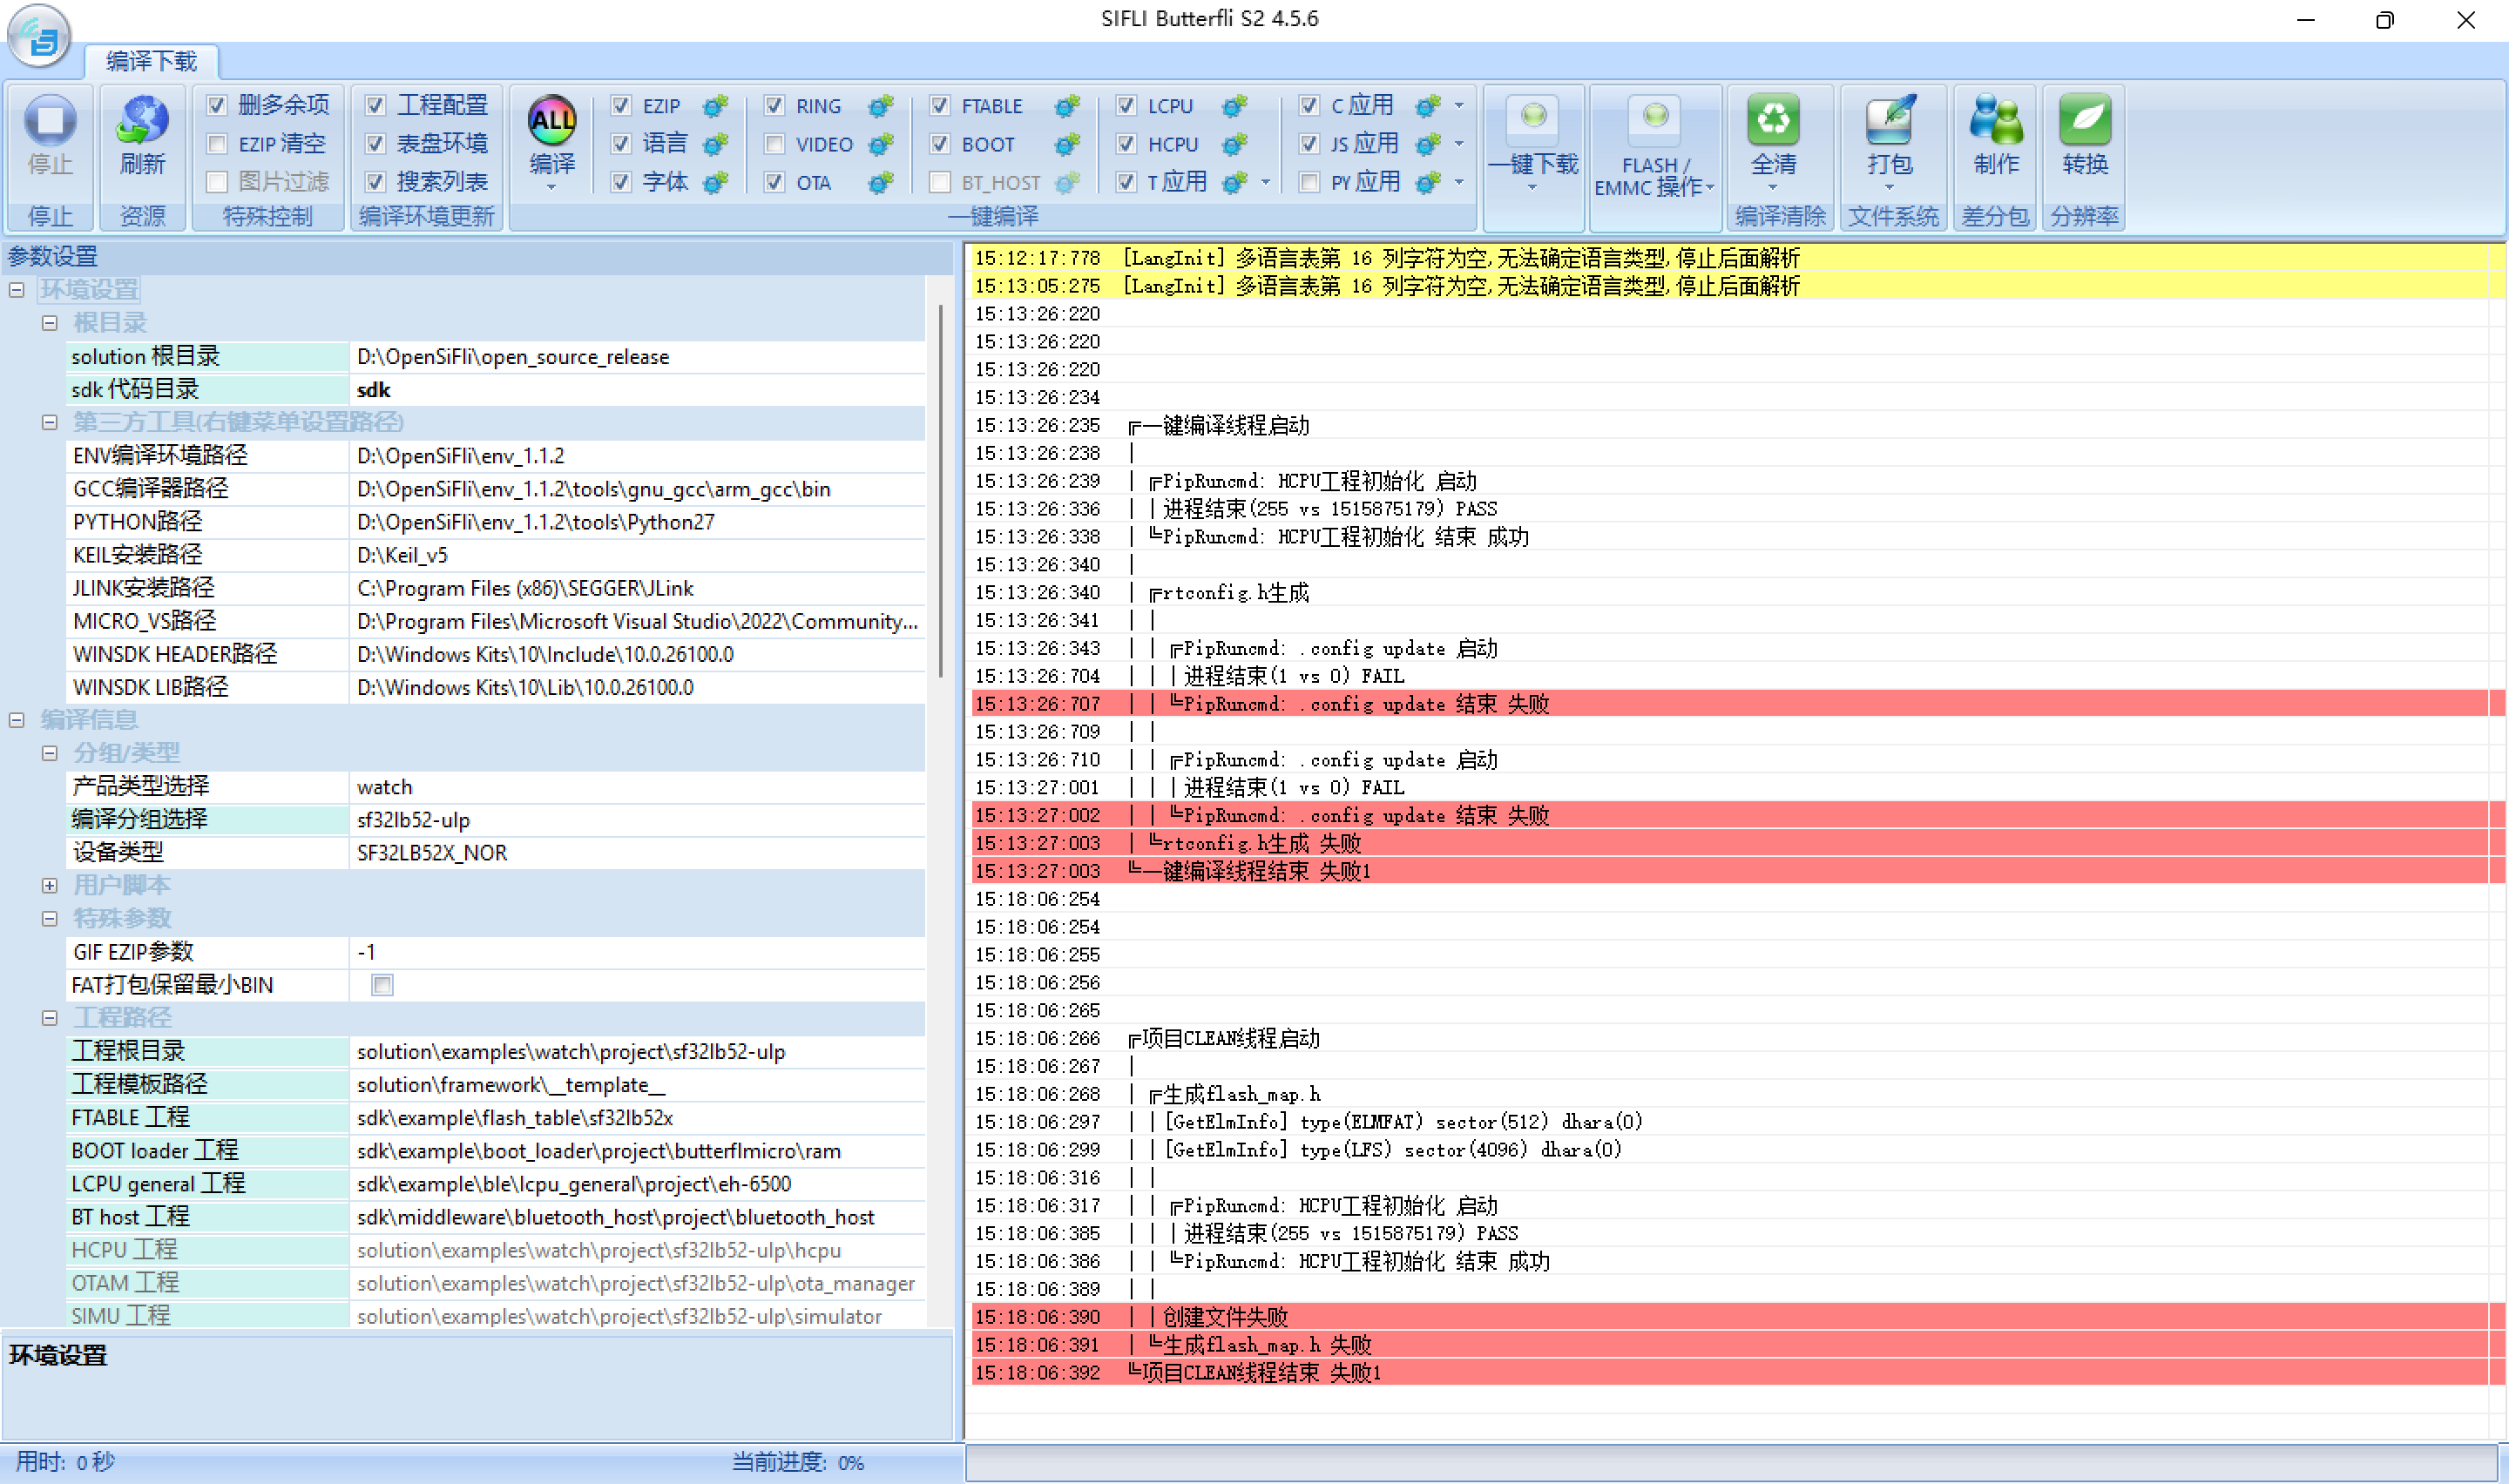Screen dimensions: 2509x1484
Task: Click the package (打包) icon
Action: (1889, 121)
